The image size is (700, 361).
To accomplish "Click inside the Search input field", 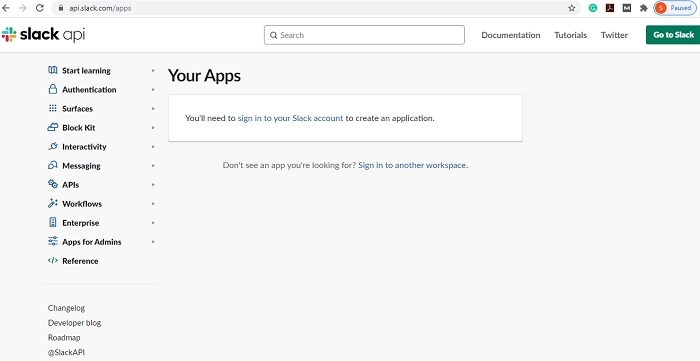I will (x=364, y=35).
